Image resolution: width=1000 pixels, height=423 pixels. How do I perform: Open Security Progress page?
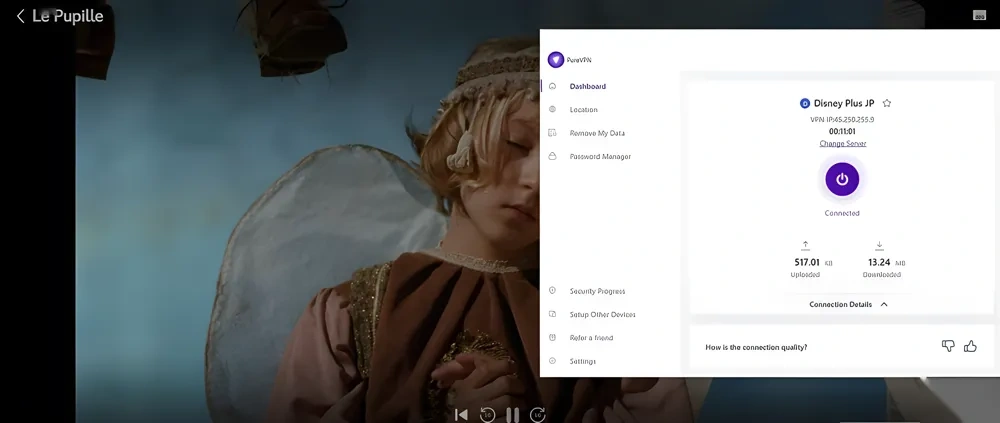597,291
